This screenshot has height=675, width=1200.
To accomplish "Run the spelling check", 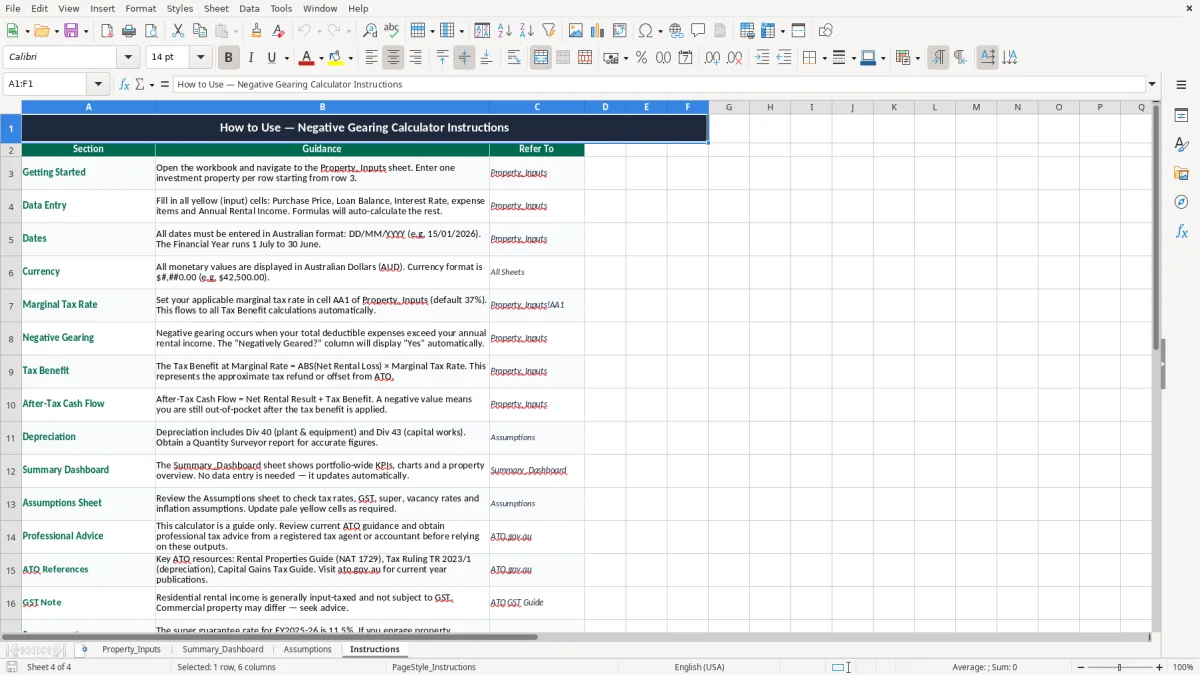I will click(392, 31).
